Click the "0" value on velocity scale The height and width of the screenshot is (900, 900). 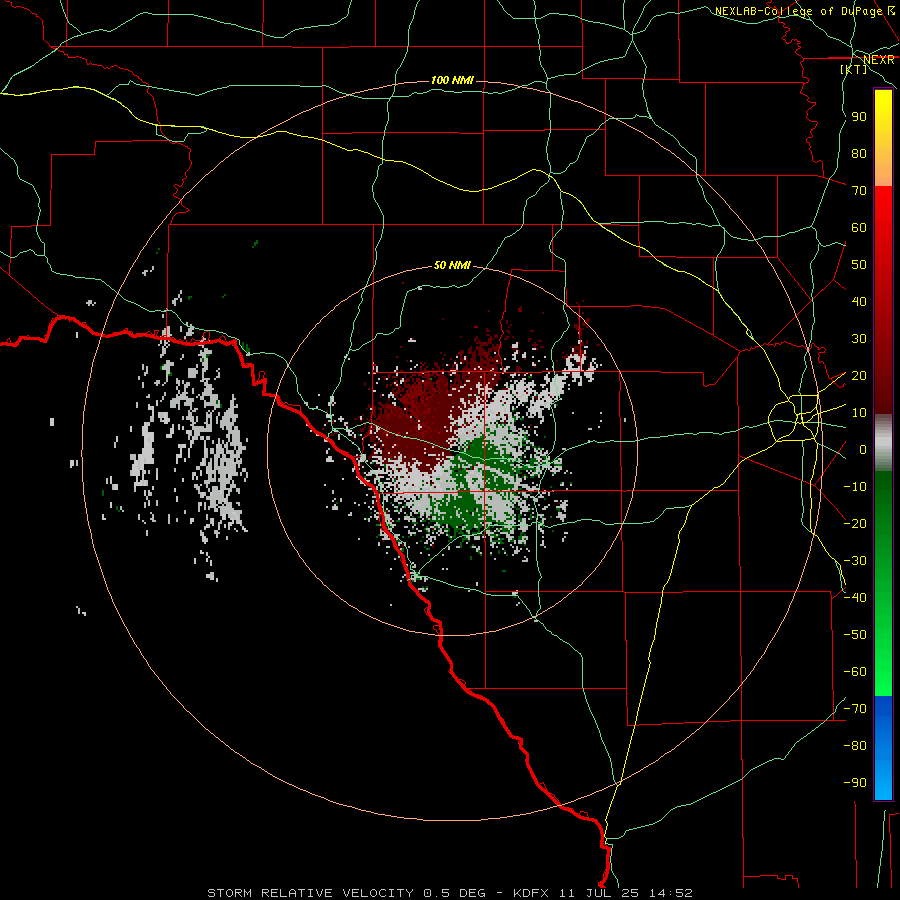[x=863, y=450]
